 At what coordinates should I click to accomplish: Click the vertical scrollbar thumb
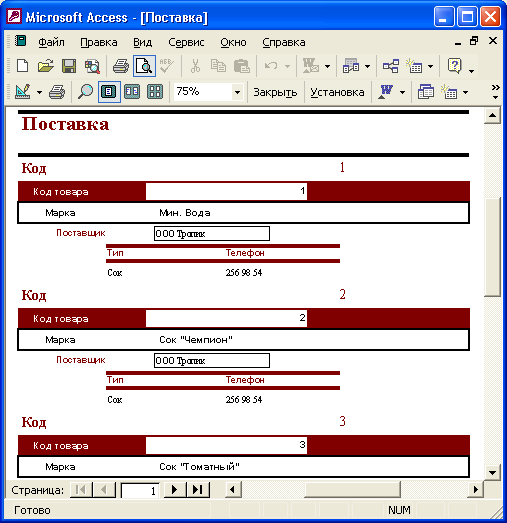coord(492,247)
